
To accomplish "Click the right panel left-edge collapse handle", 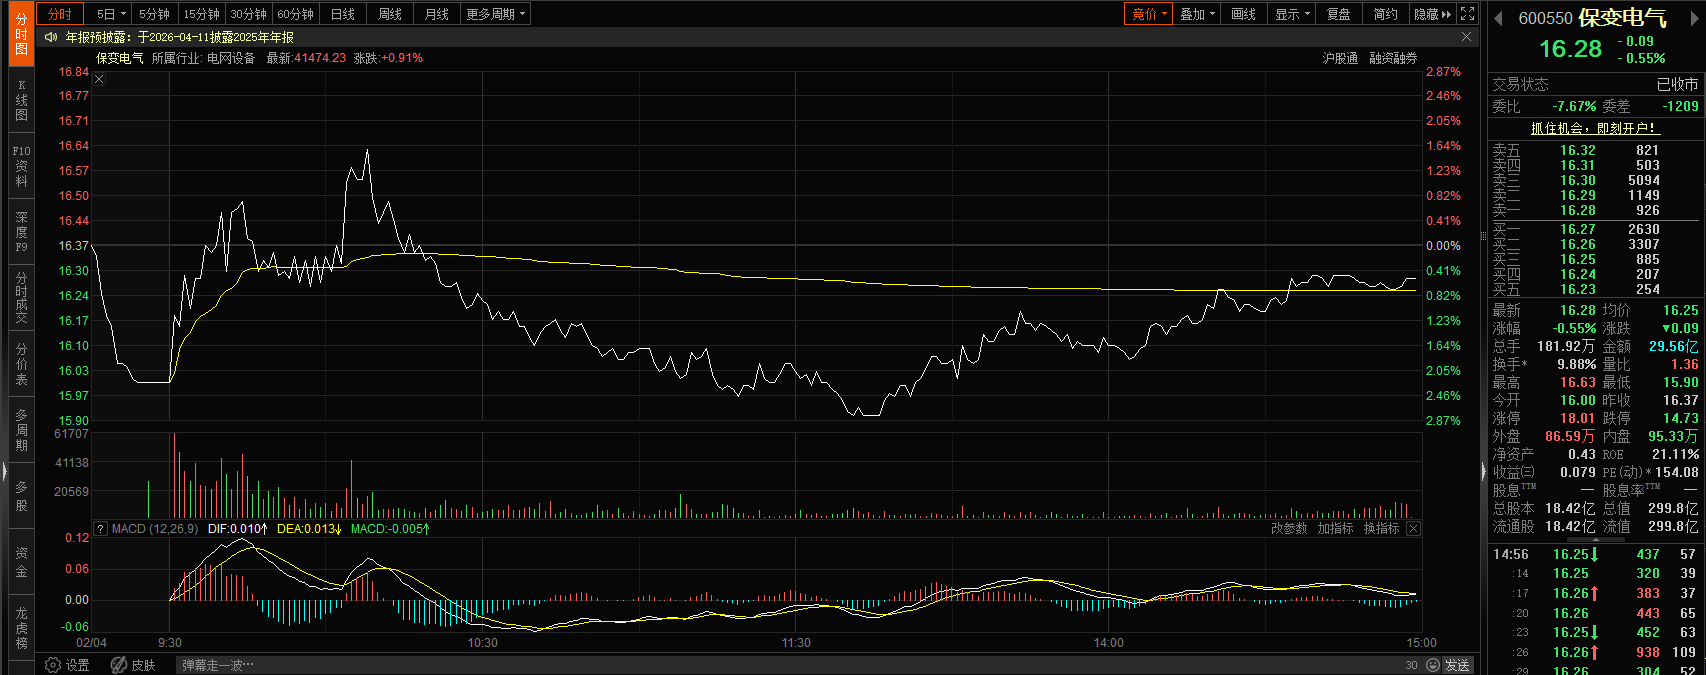I will pyautogui.click(x=1484, y=472).
